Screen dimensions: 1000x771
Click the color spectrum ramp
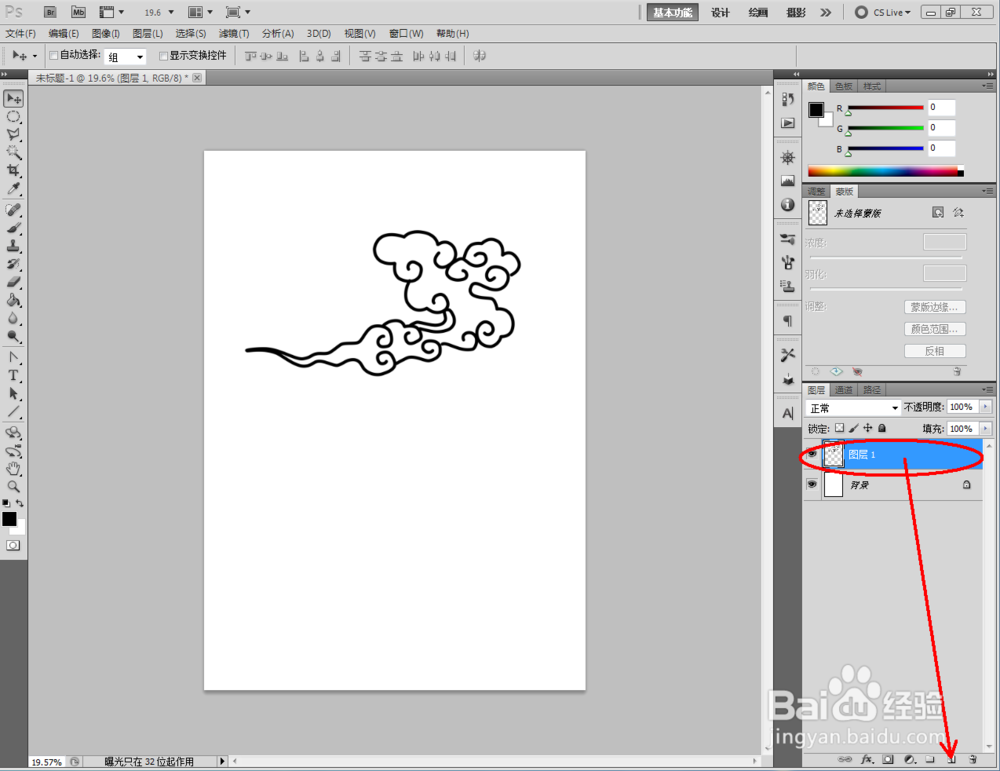886,171
